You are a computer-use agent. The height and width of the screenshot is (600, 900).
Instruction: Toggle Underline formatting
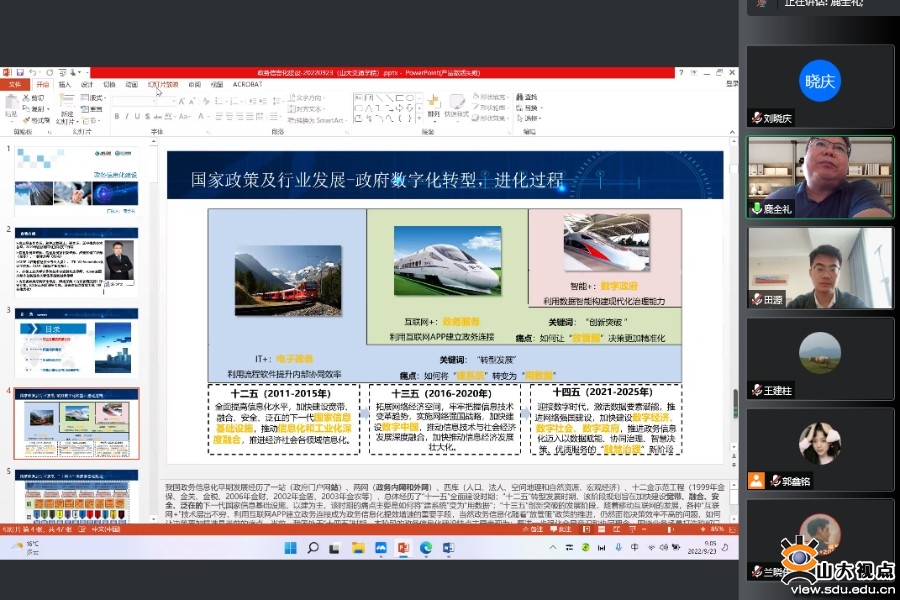point(137,117)
